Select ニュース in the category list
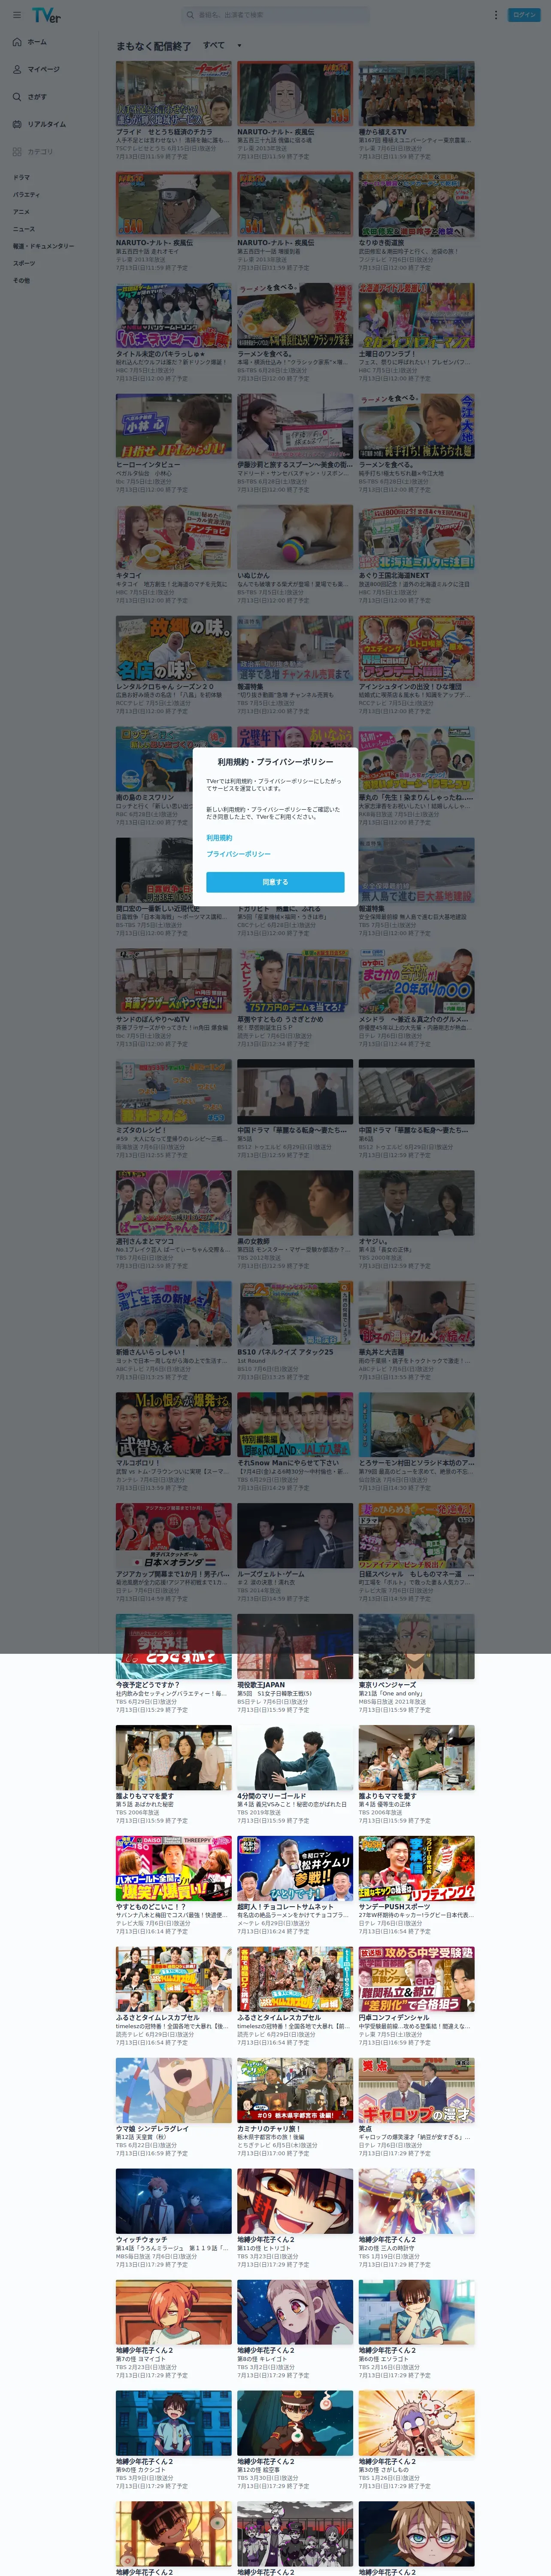The height and width of the screenshot is (2576, 551). 23,229
